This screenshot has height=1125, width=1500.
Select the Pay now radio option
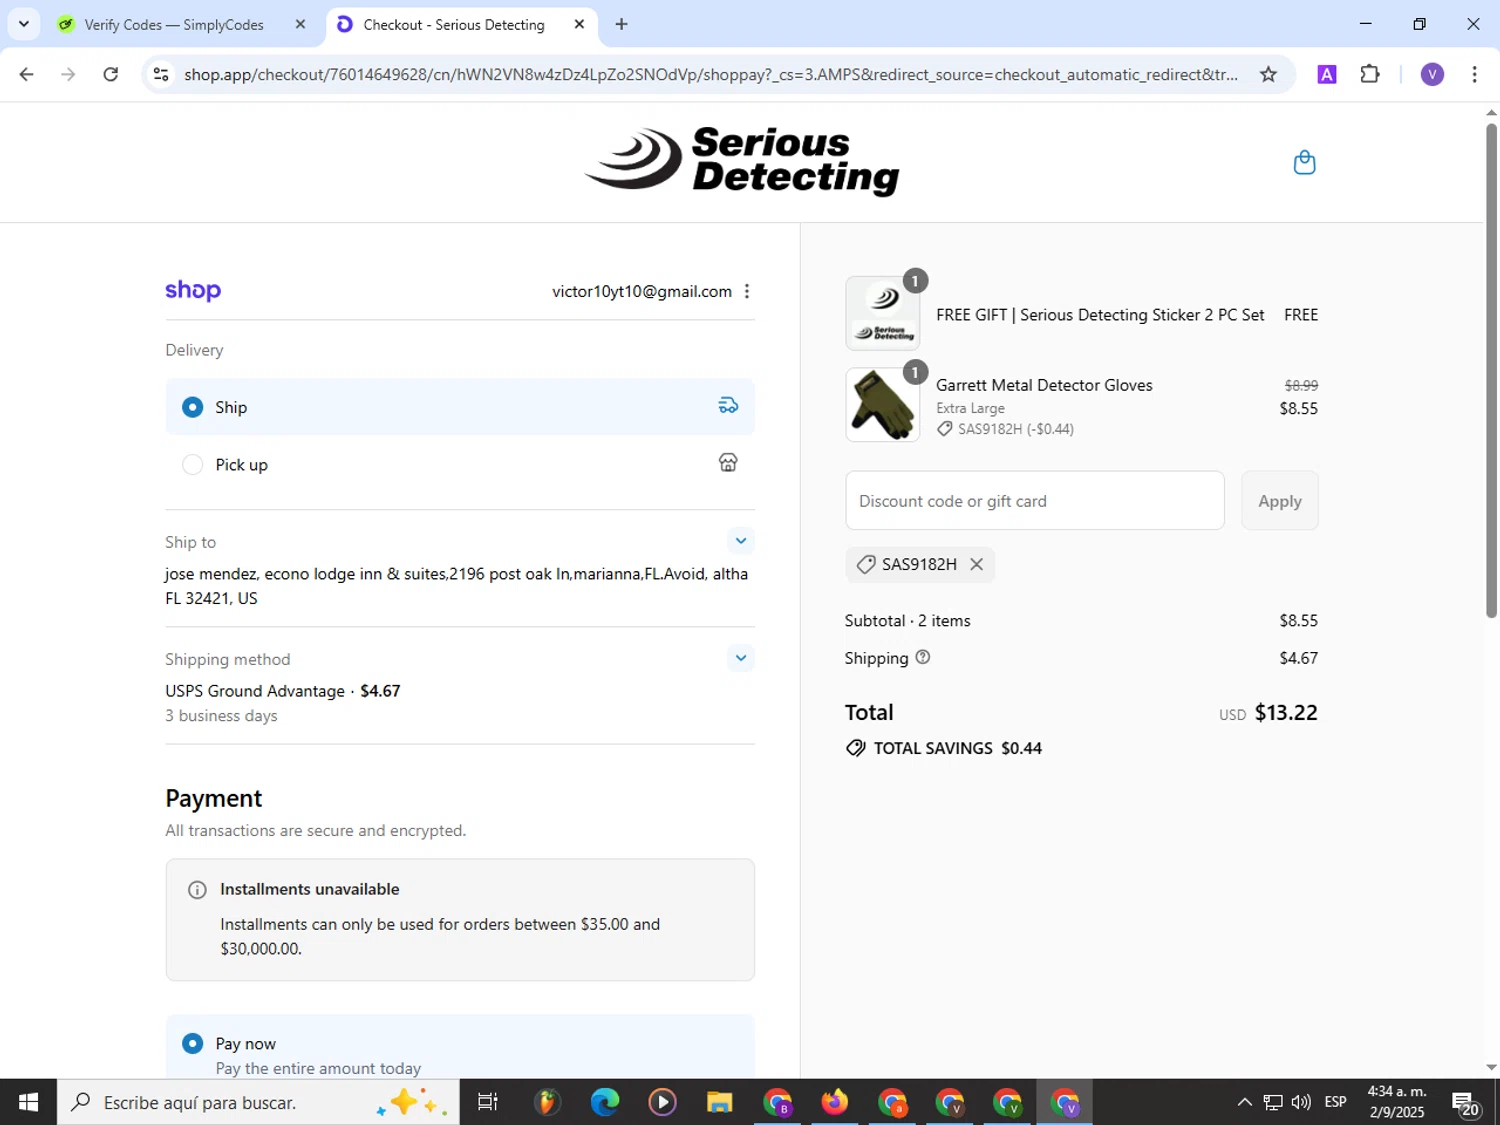pyautogui.click(x=192, y=1043)
